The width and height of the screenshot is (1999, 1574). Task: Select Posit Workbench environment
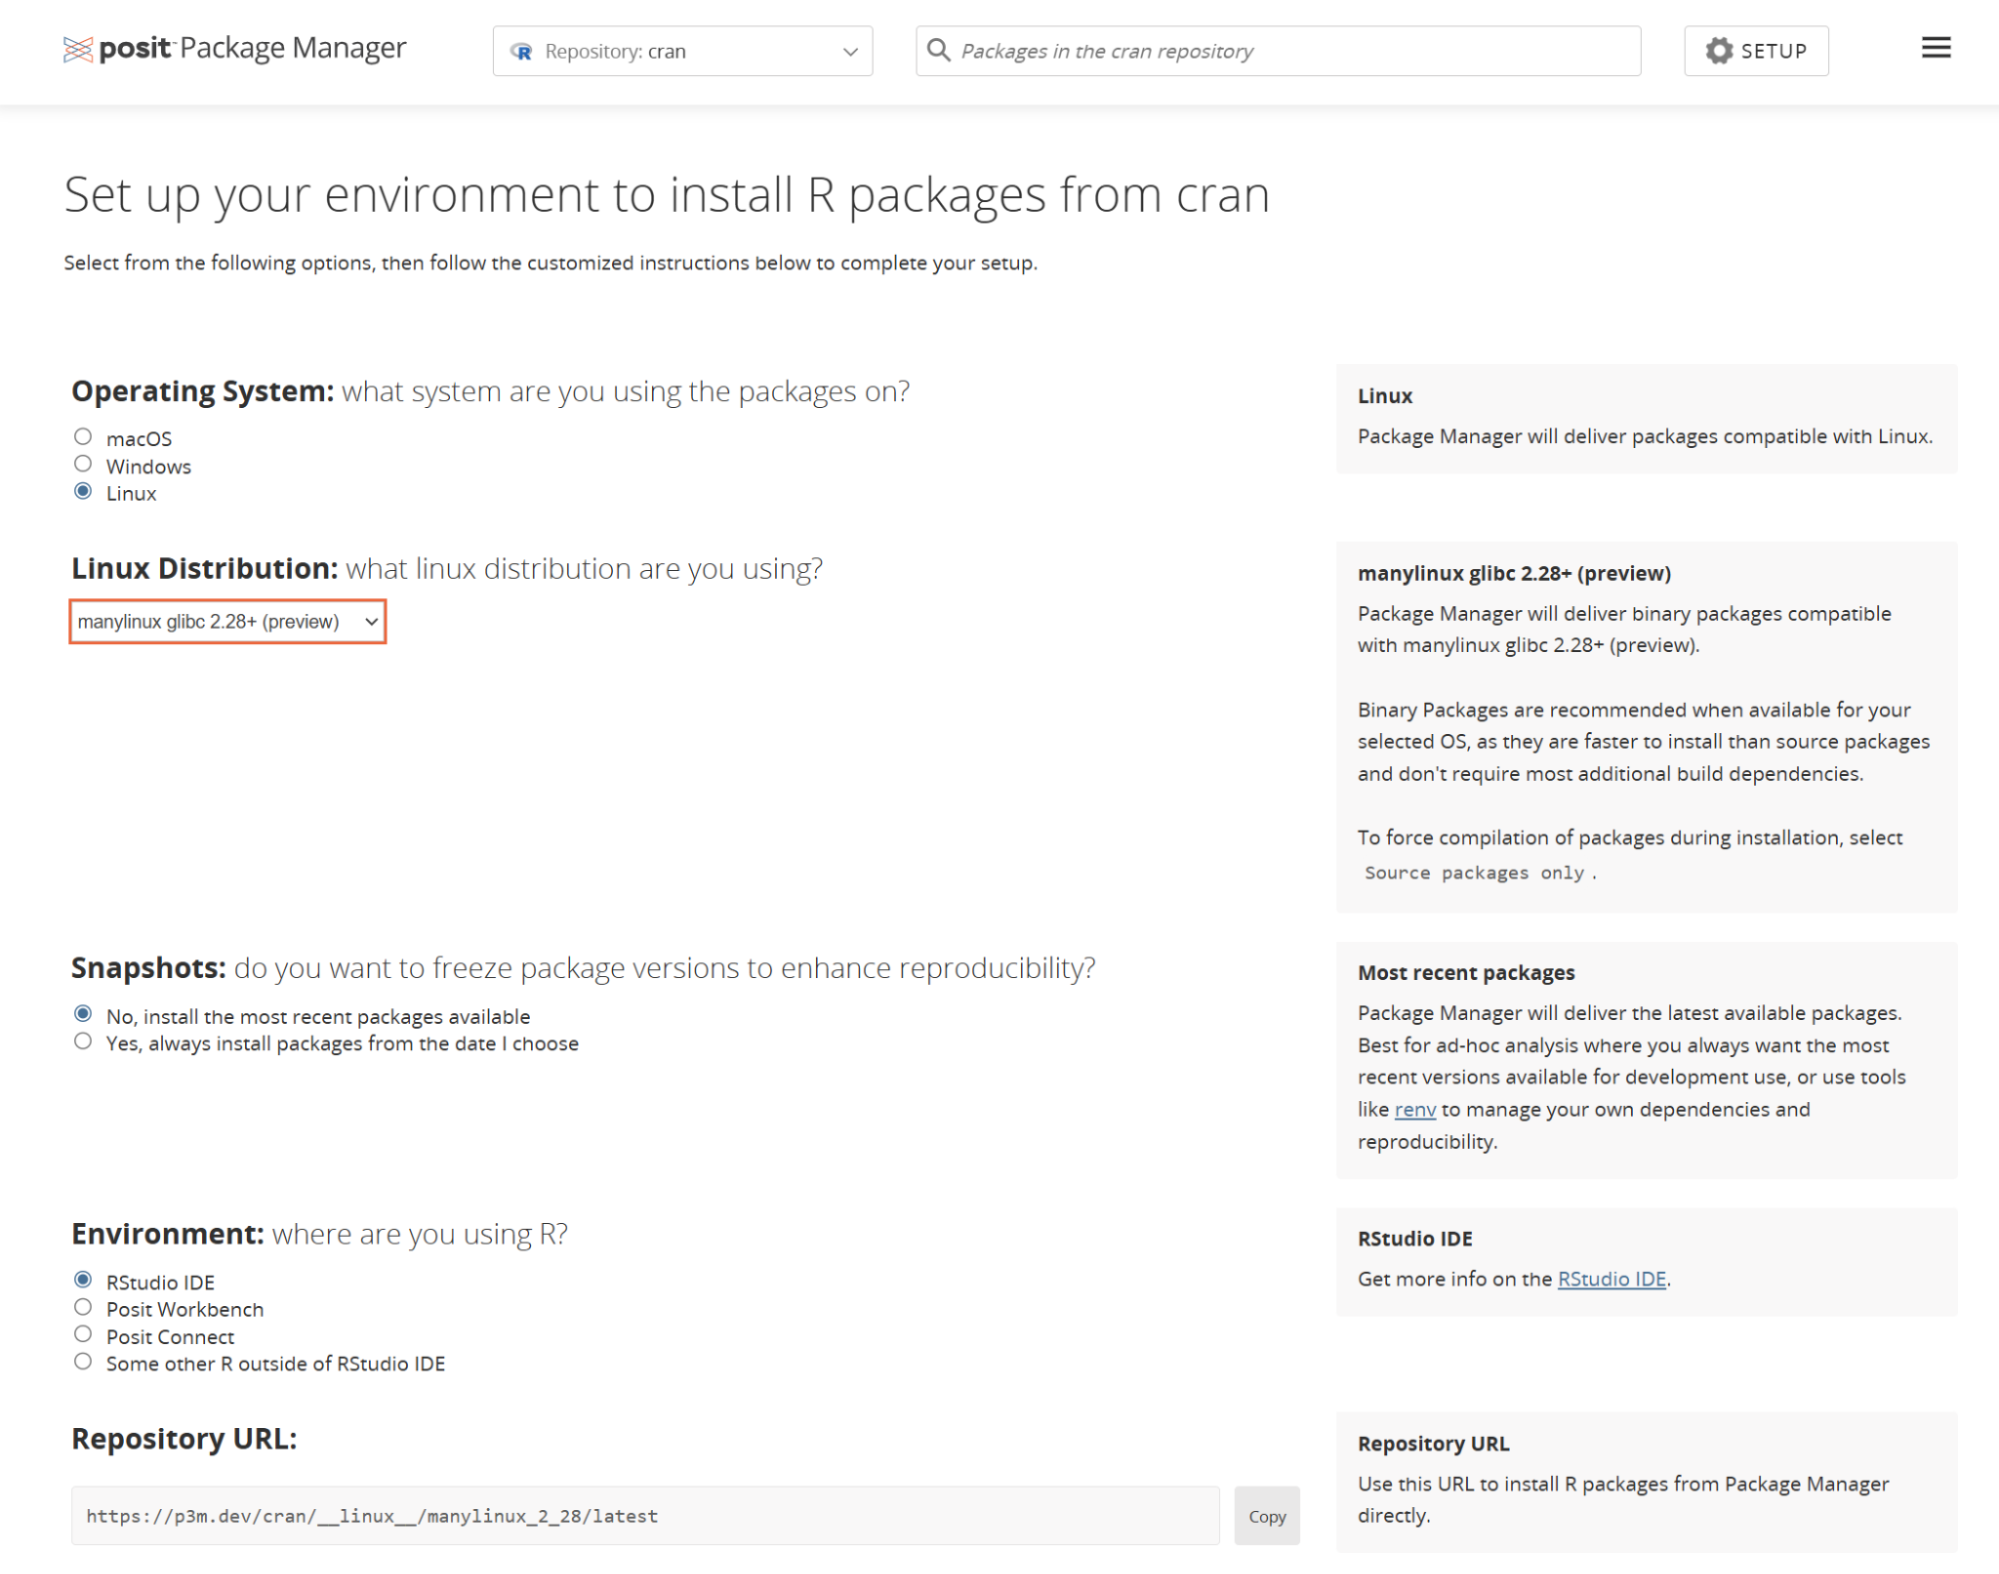tap(83, 1308)
